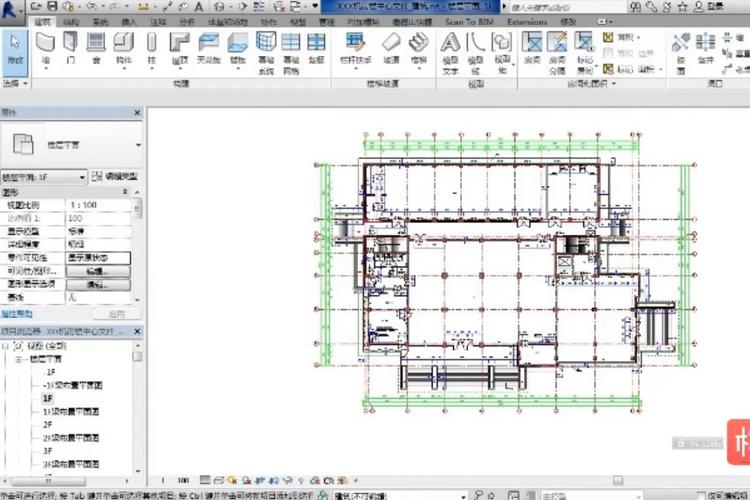Open the type selector dropdown showing 楼层平面
This screenshot has width=750, height=500.
pos(138,145)
